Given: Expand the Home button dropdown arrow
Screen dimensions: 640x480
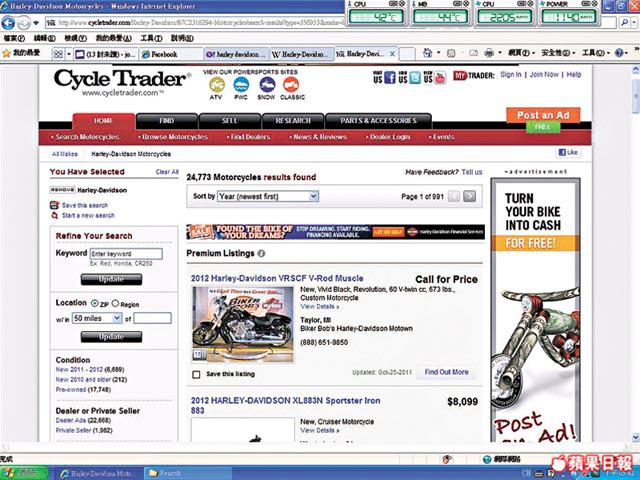Looking at the screenshot, I should [x=438, y=53].
